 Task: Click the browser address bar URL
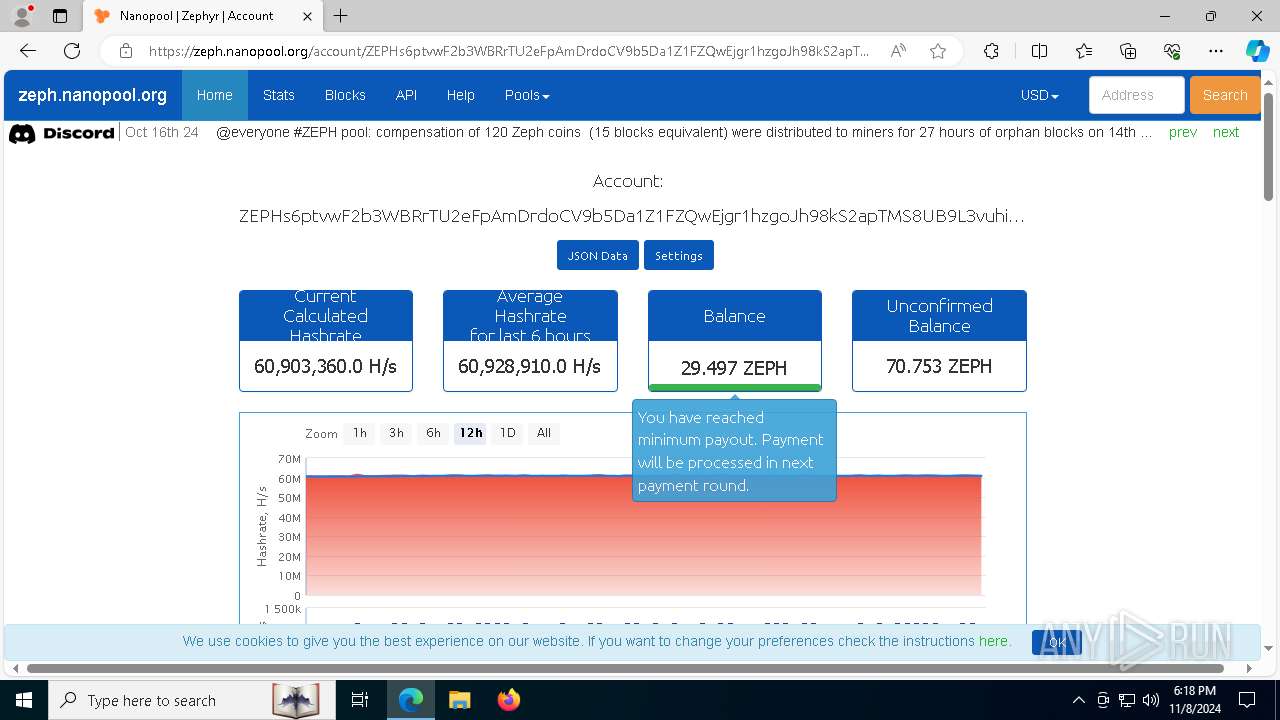(x=509, y=51)
